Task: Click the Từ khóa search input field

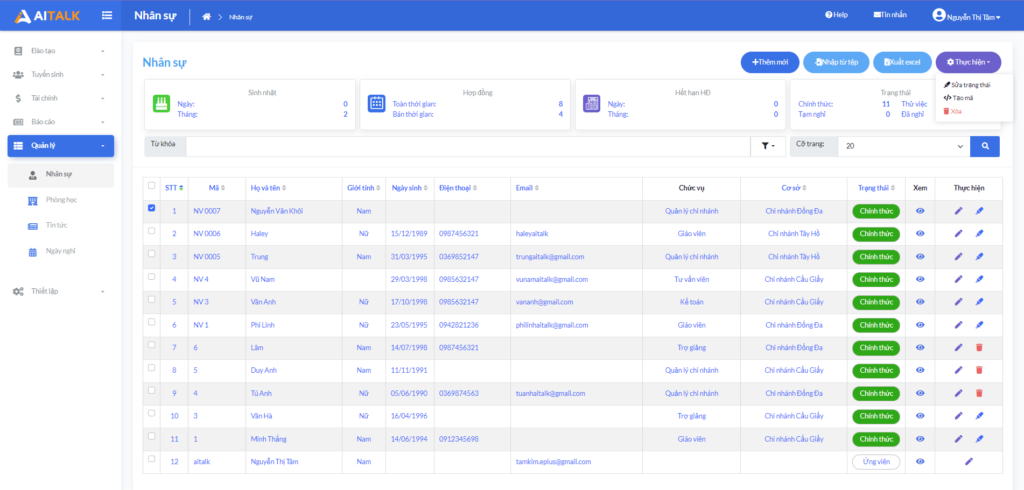Action: coord(465,146)
